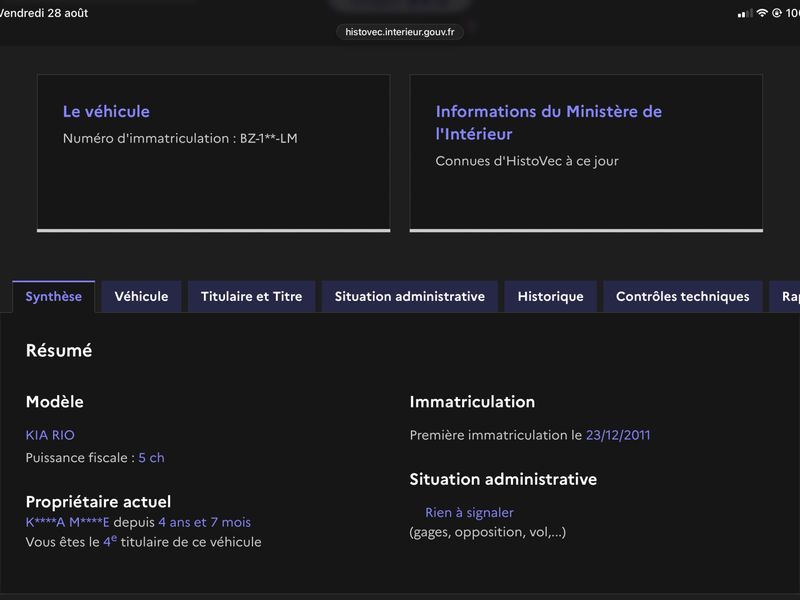The image size is (800, 600).
Task: Click the 4 ans et 7 mois duration
Action: click(x=205, y=522)
